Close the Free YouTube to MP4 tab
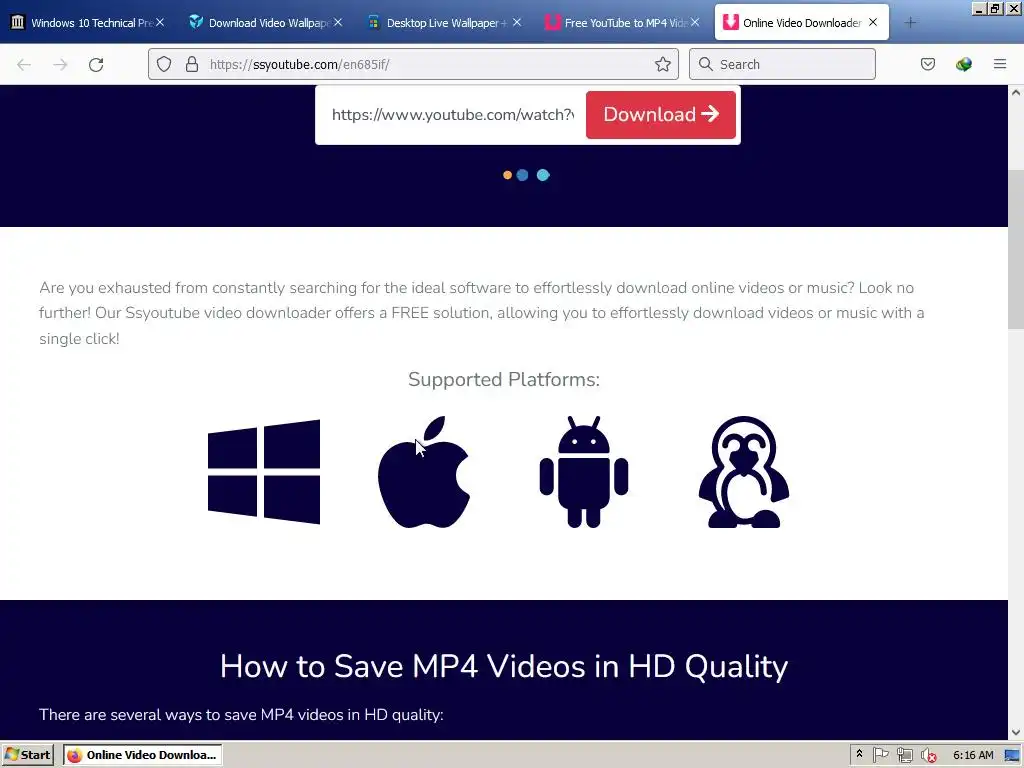The image size is (1024, 768). pos(695,22)
